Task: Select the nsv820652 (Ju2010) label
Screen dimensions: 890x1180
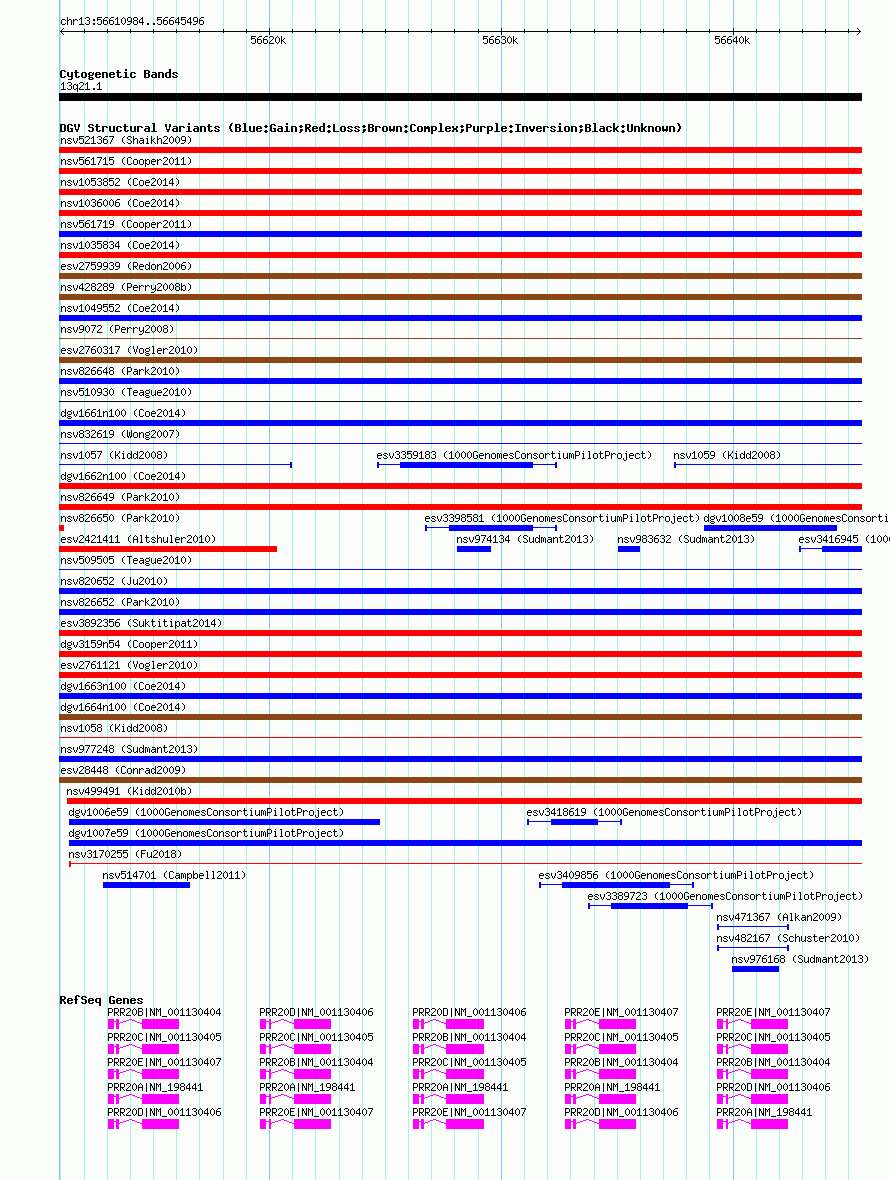Action: pyautogui.click(x=114, y=582)
